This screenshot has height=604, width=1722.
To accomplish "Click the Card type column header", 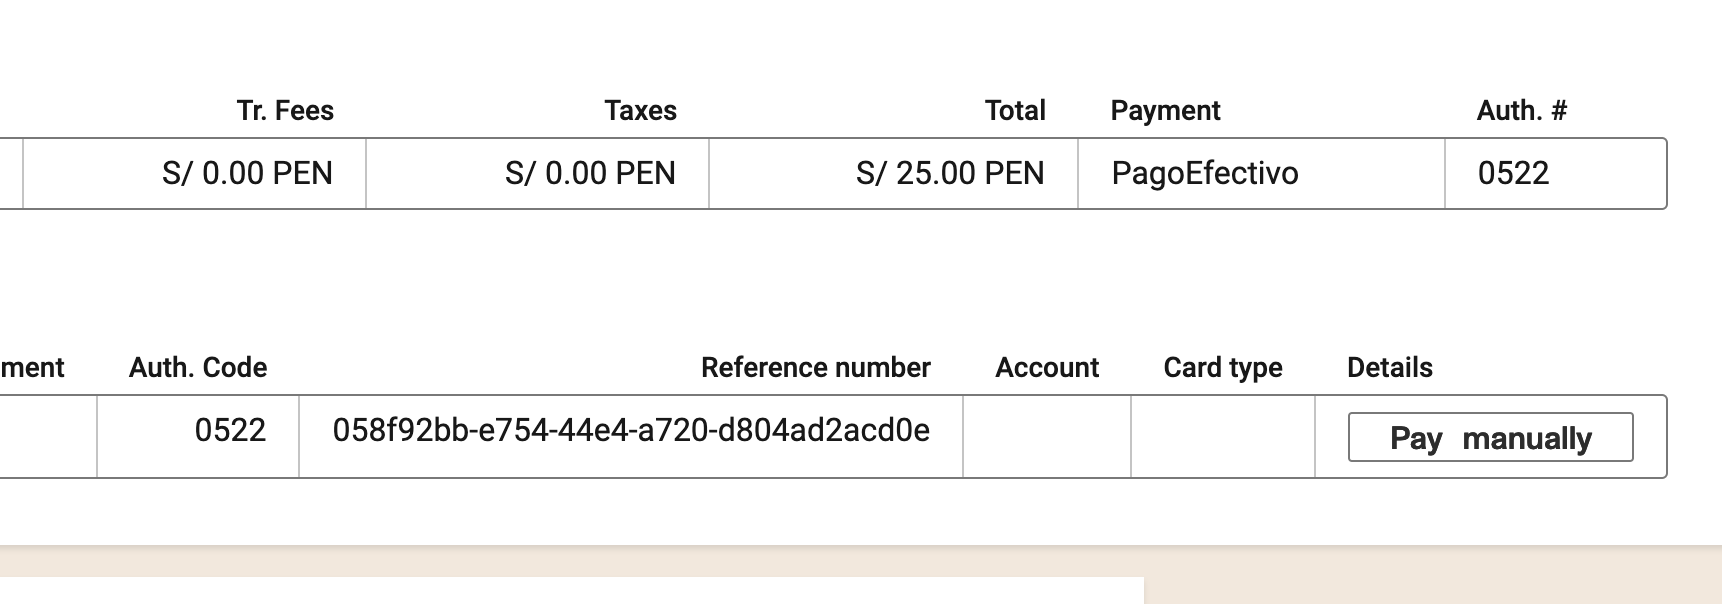I will click(1222, 367).
